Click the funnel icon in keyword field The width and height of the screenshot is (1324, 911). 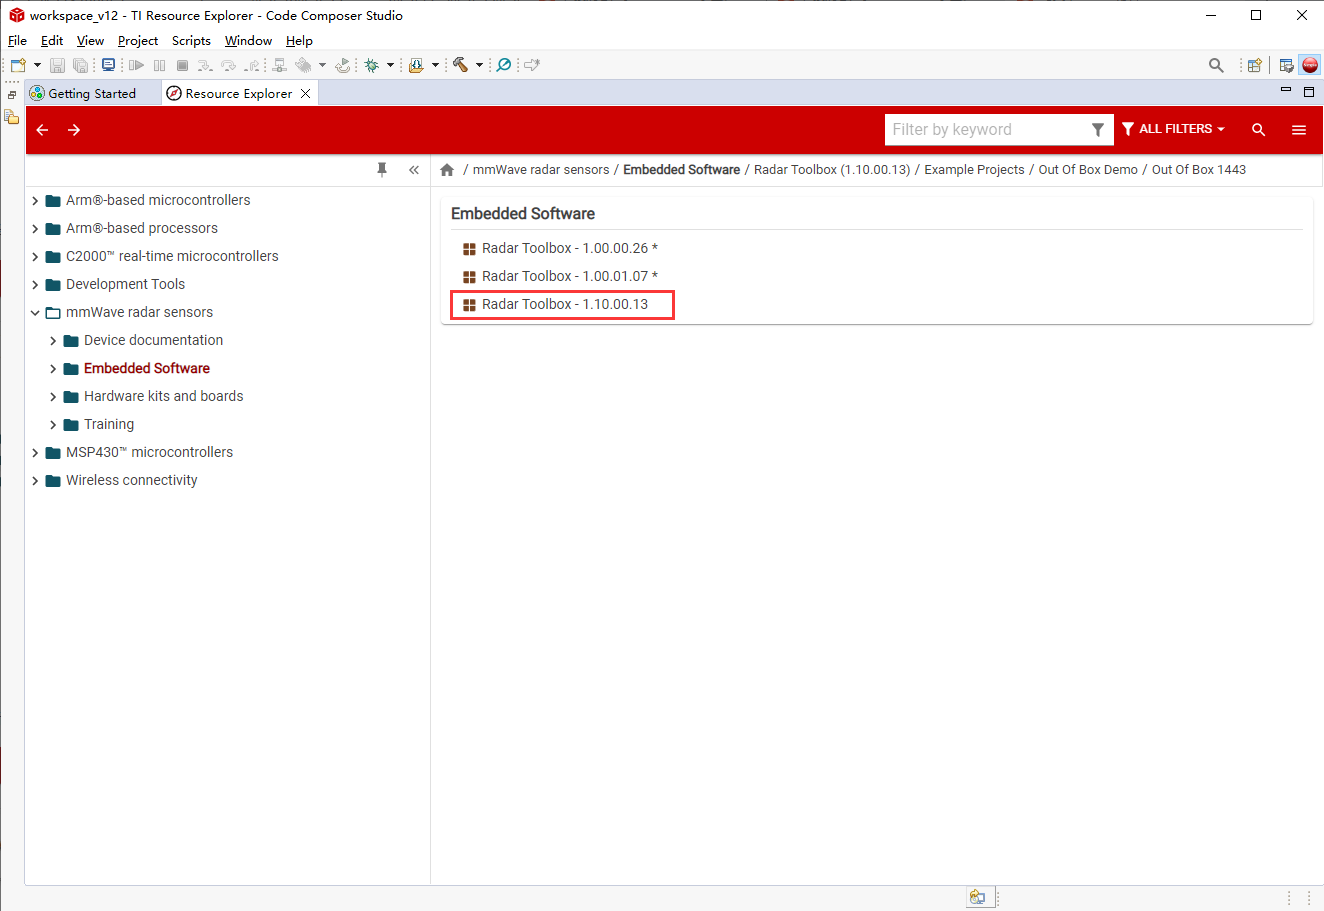pyautogui.click(x=1098, y=130)
